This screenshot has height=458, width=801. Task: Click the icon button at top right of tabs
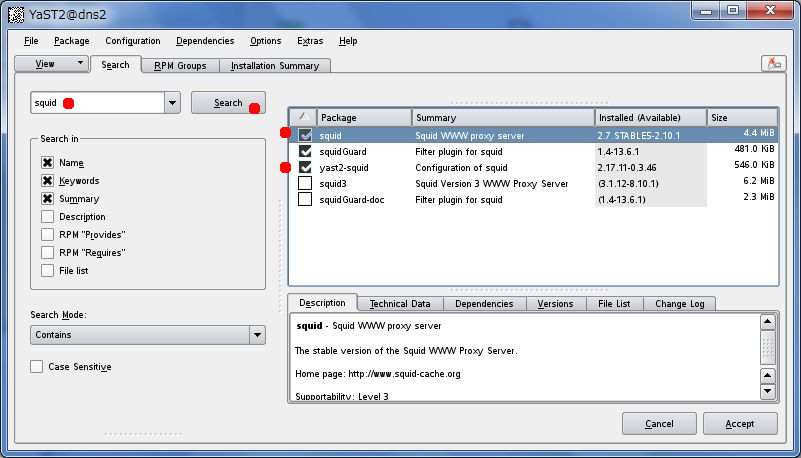[x=773, y=64]
